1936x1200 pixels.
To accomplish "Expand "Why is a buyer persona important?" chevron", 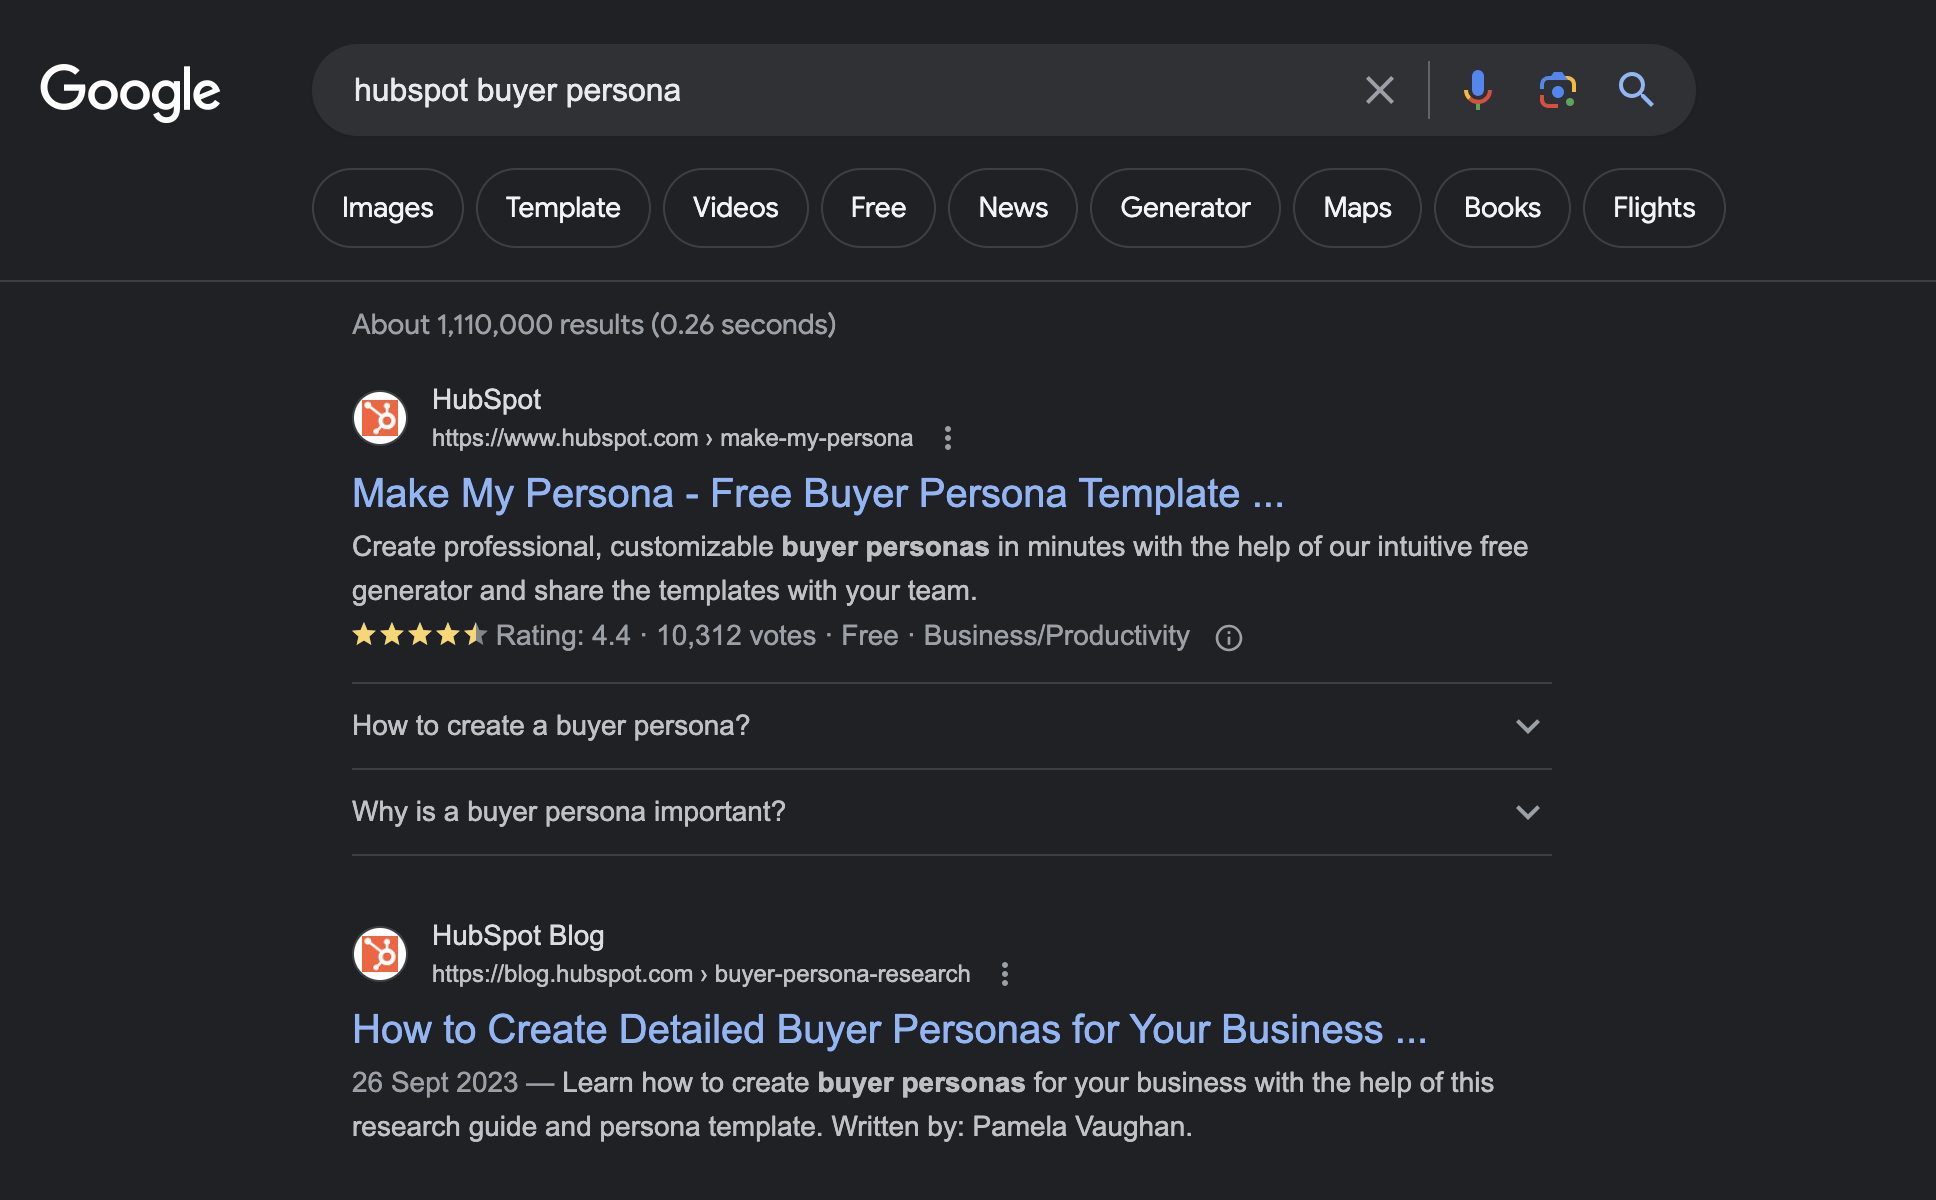I will [1527, 812].
